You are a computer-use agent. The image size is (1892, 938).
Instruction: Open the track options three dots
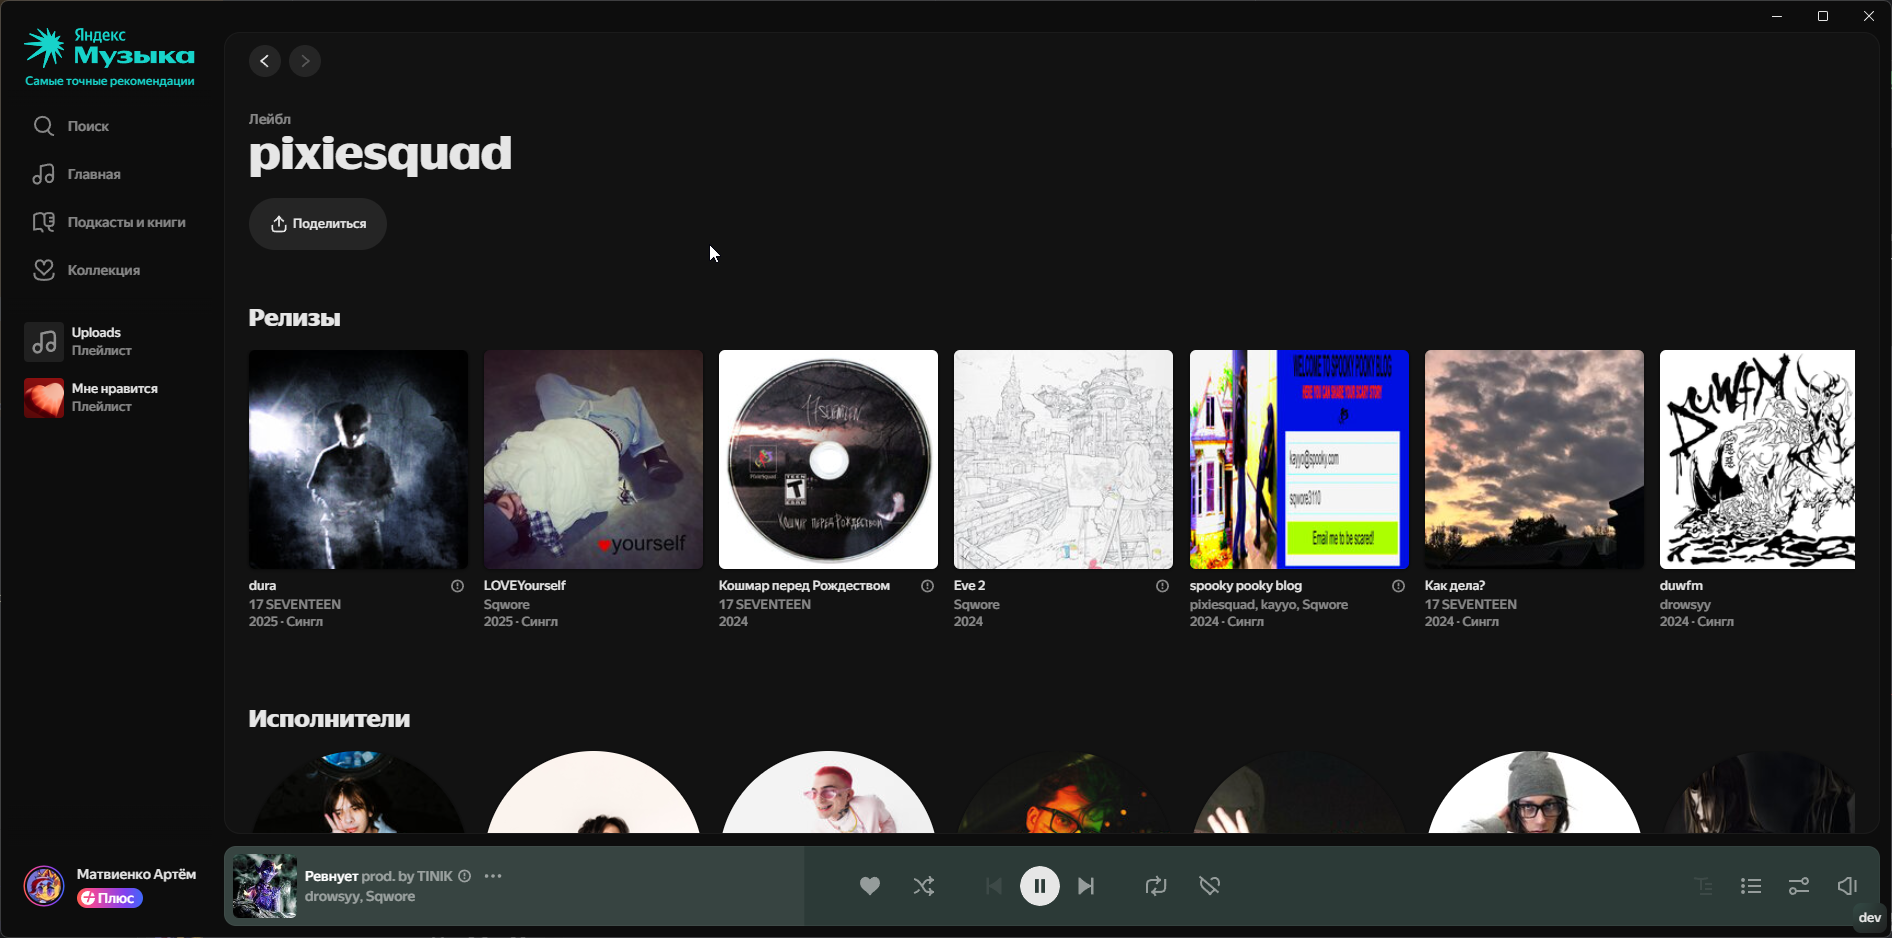pyautogui.click(x=493, y=876)
